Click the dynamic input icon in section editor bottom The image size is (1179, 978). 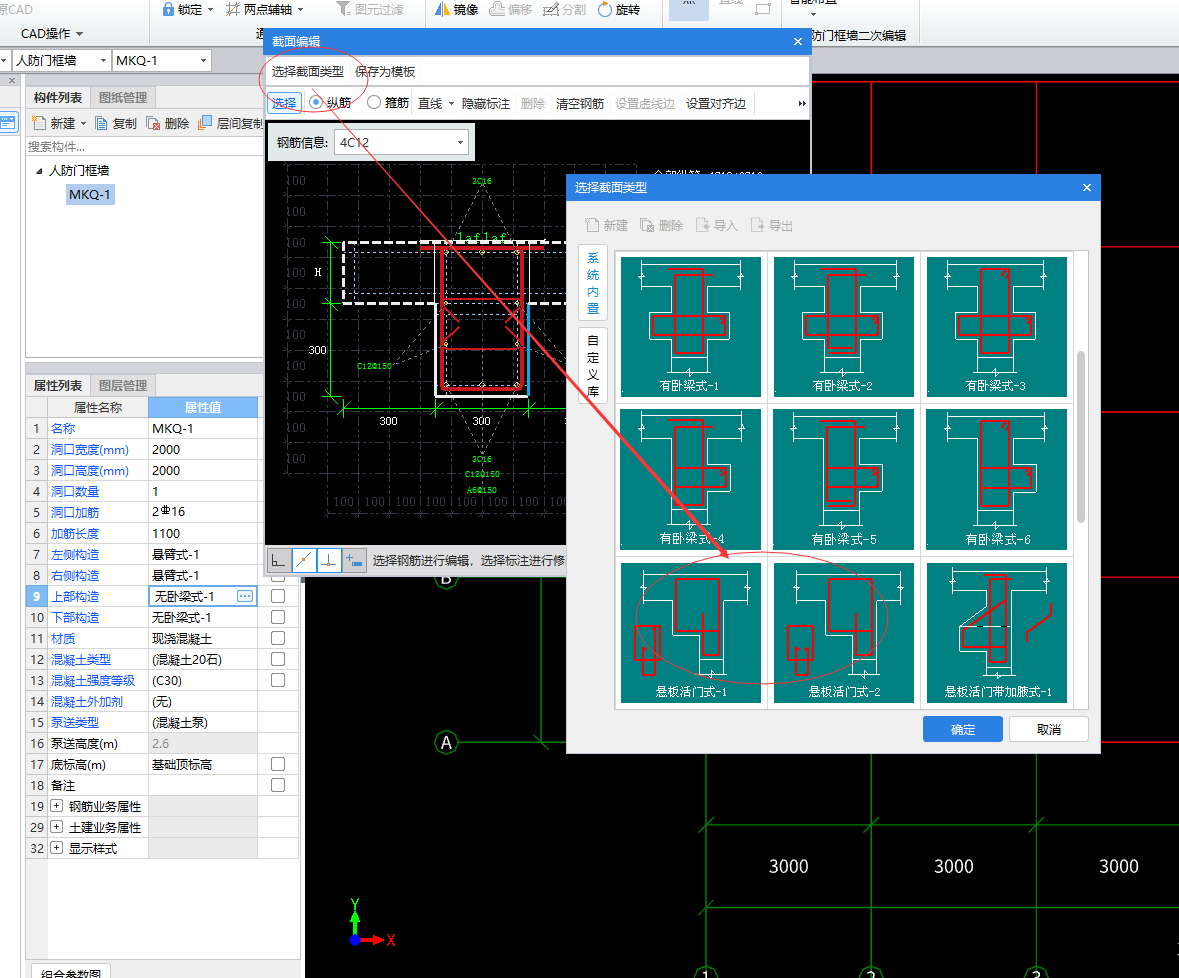tap(354, 561)
